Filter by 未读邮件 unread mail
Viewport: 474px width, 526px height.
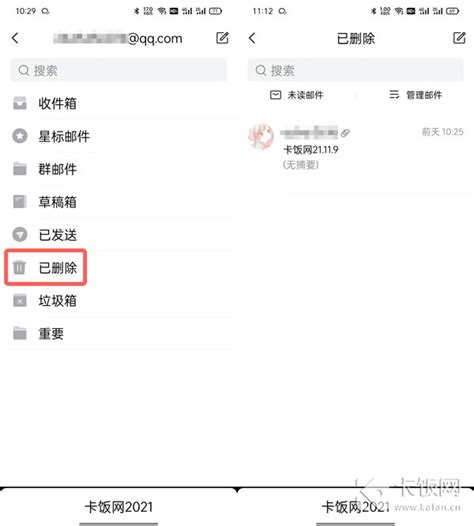tap(297, 95)
